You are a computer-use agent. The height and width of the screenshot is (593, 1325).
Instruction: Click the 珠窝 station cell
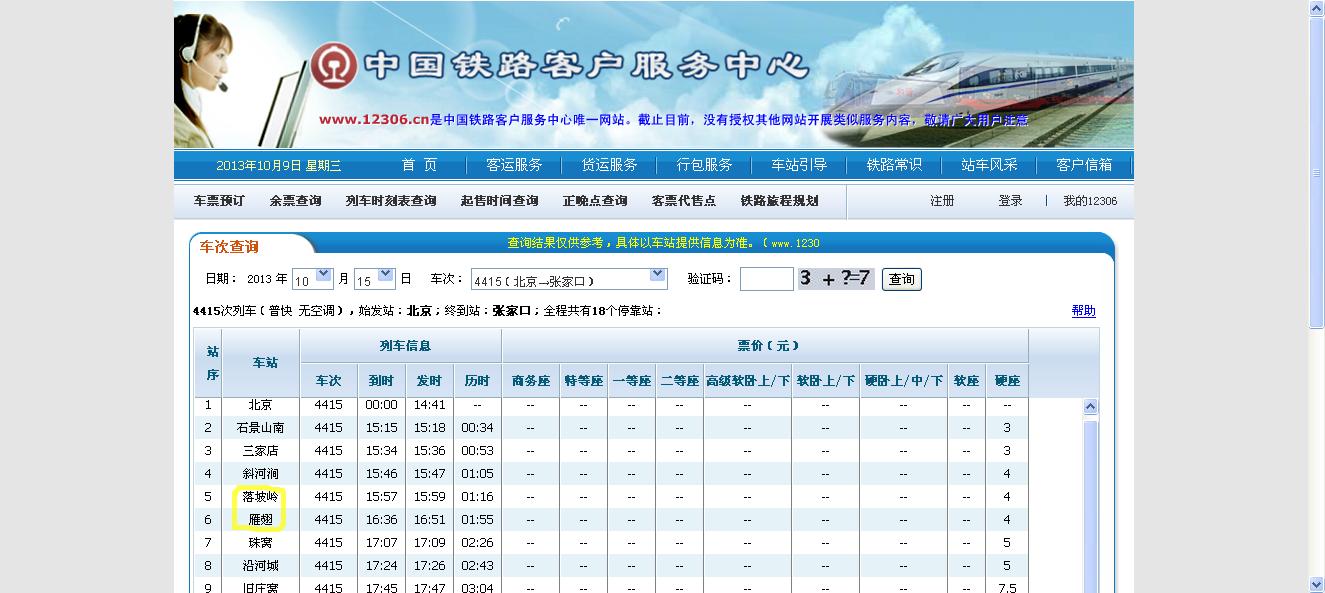tap(260, 543)
